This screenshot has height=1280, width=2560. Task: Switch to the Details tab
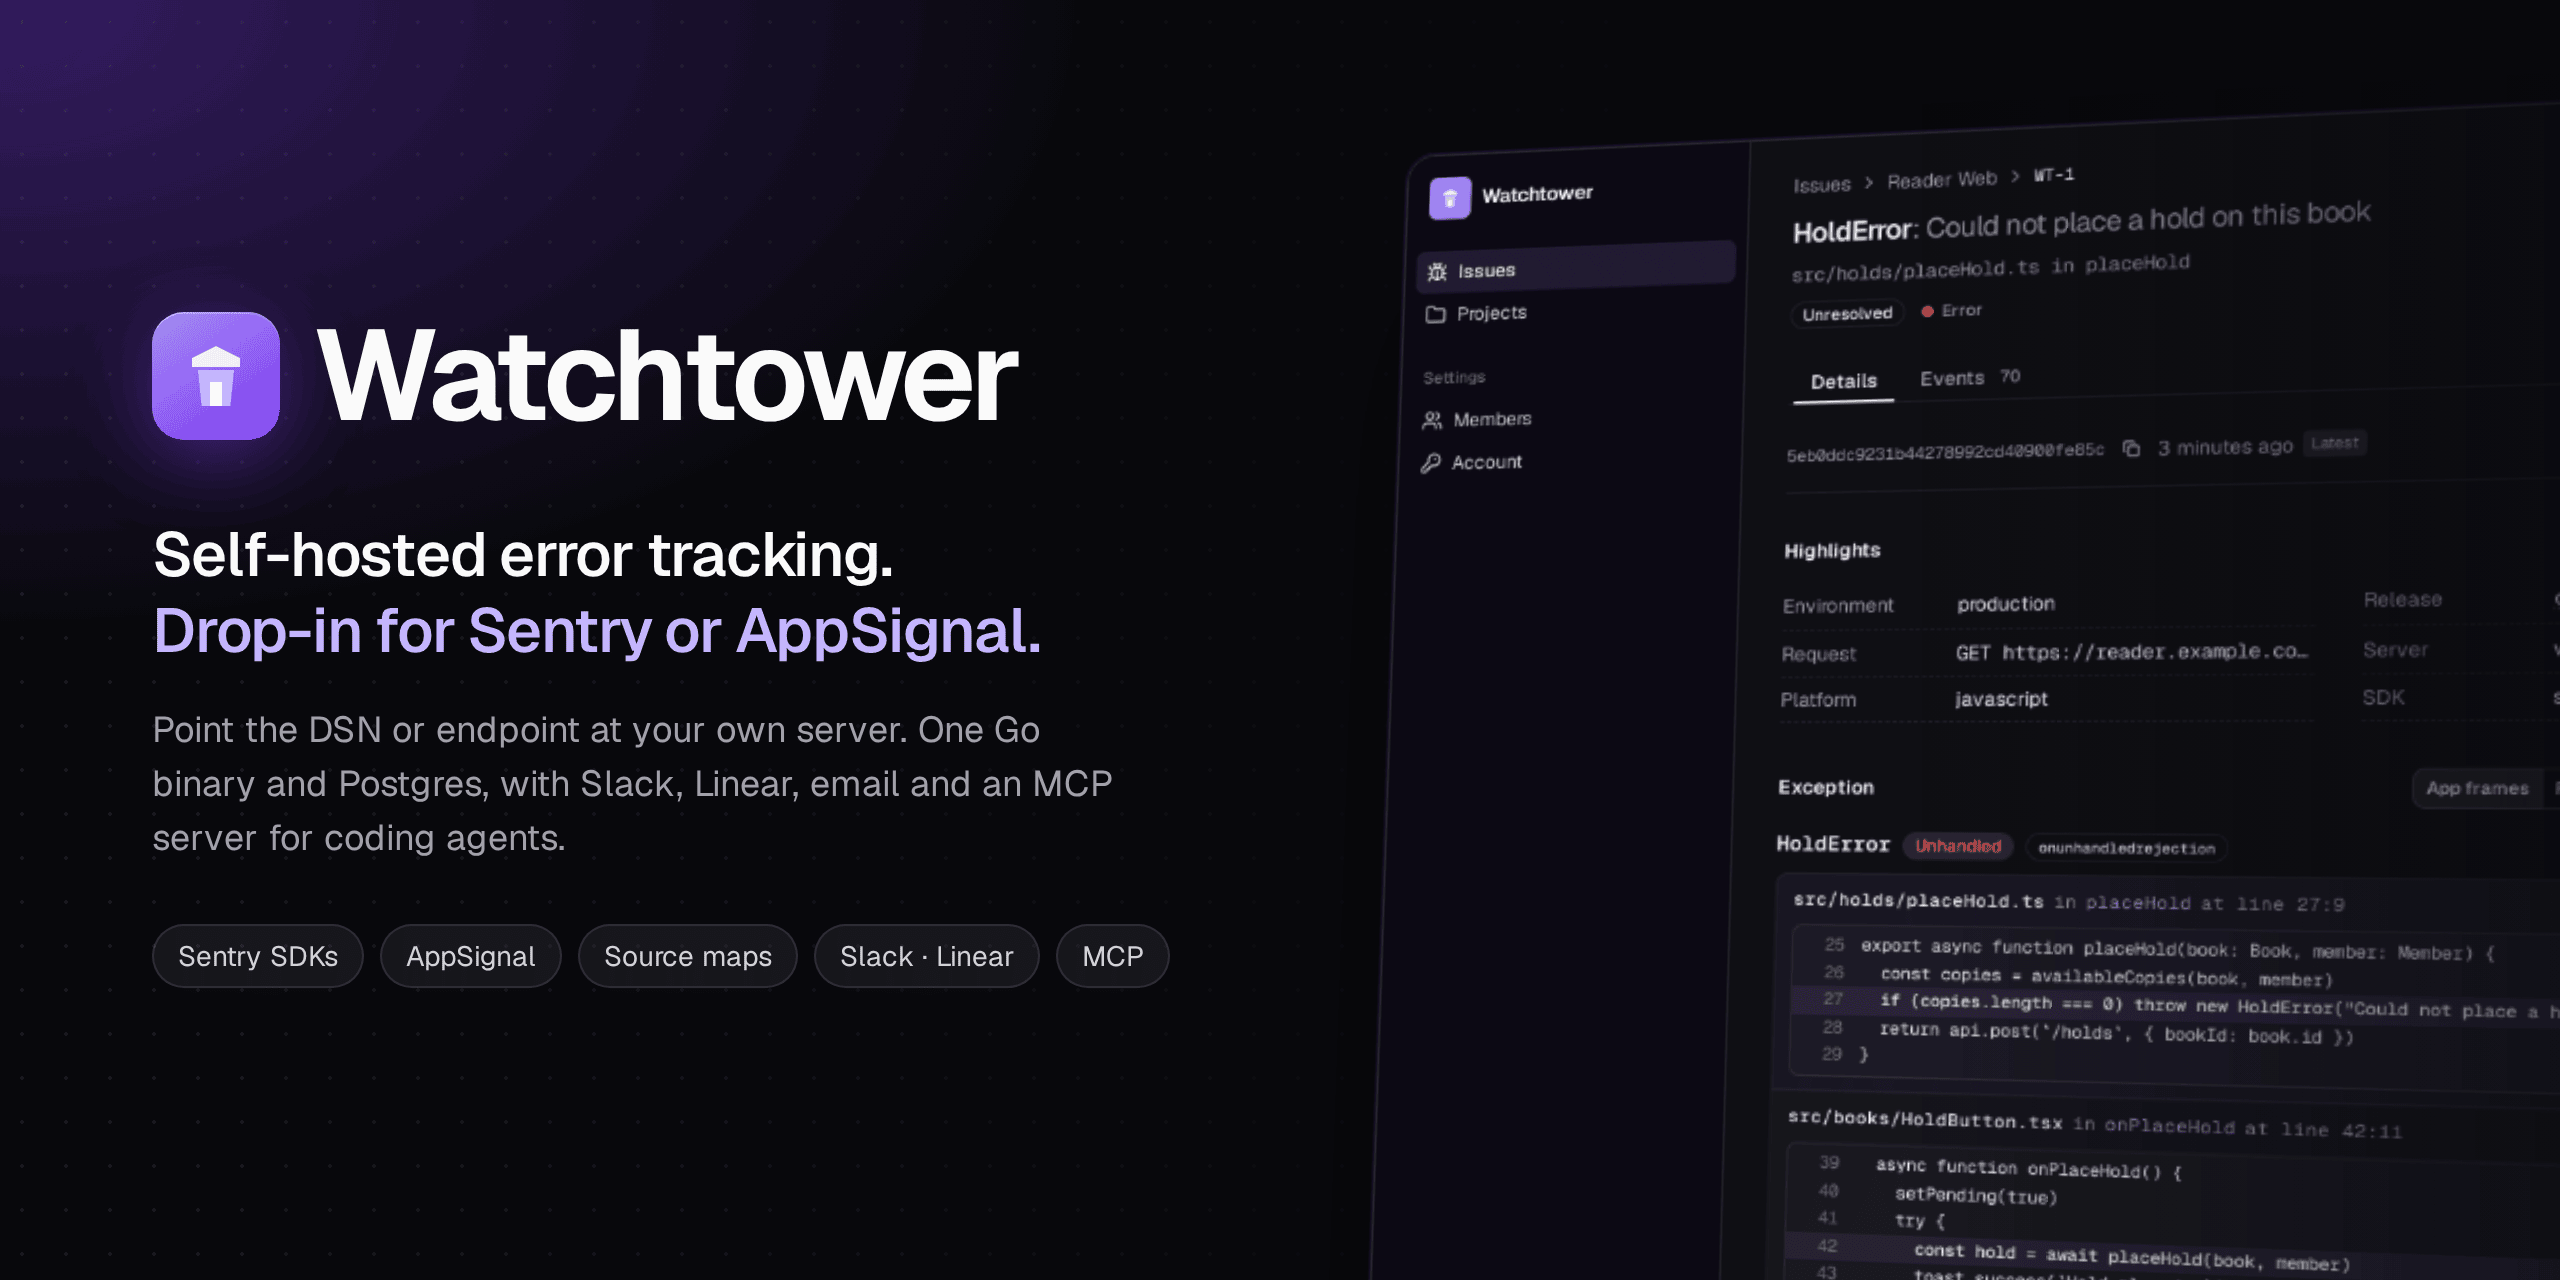point(1844,382)
